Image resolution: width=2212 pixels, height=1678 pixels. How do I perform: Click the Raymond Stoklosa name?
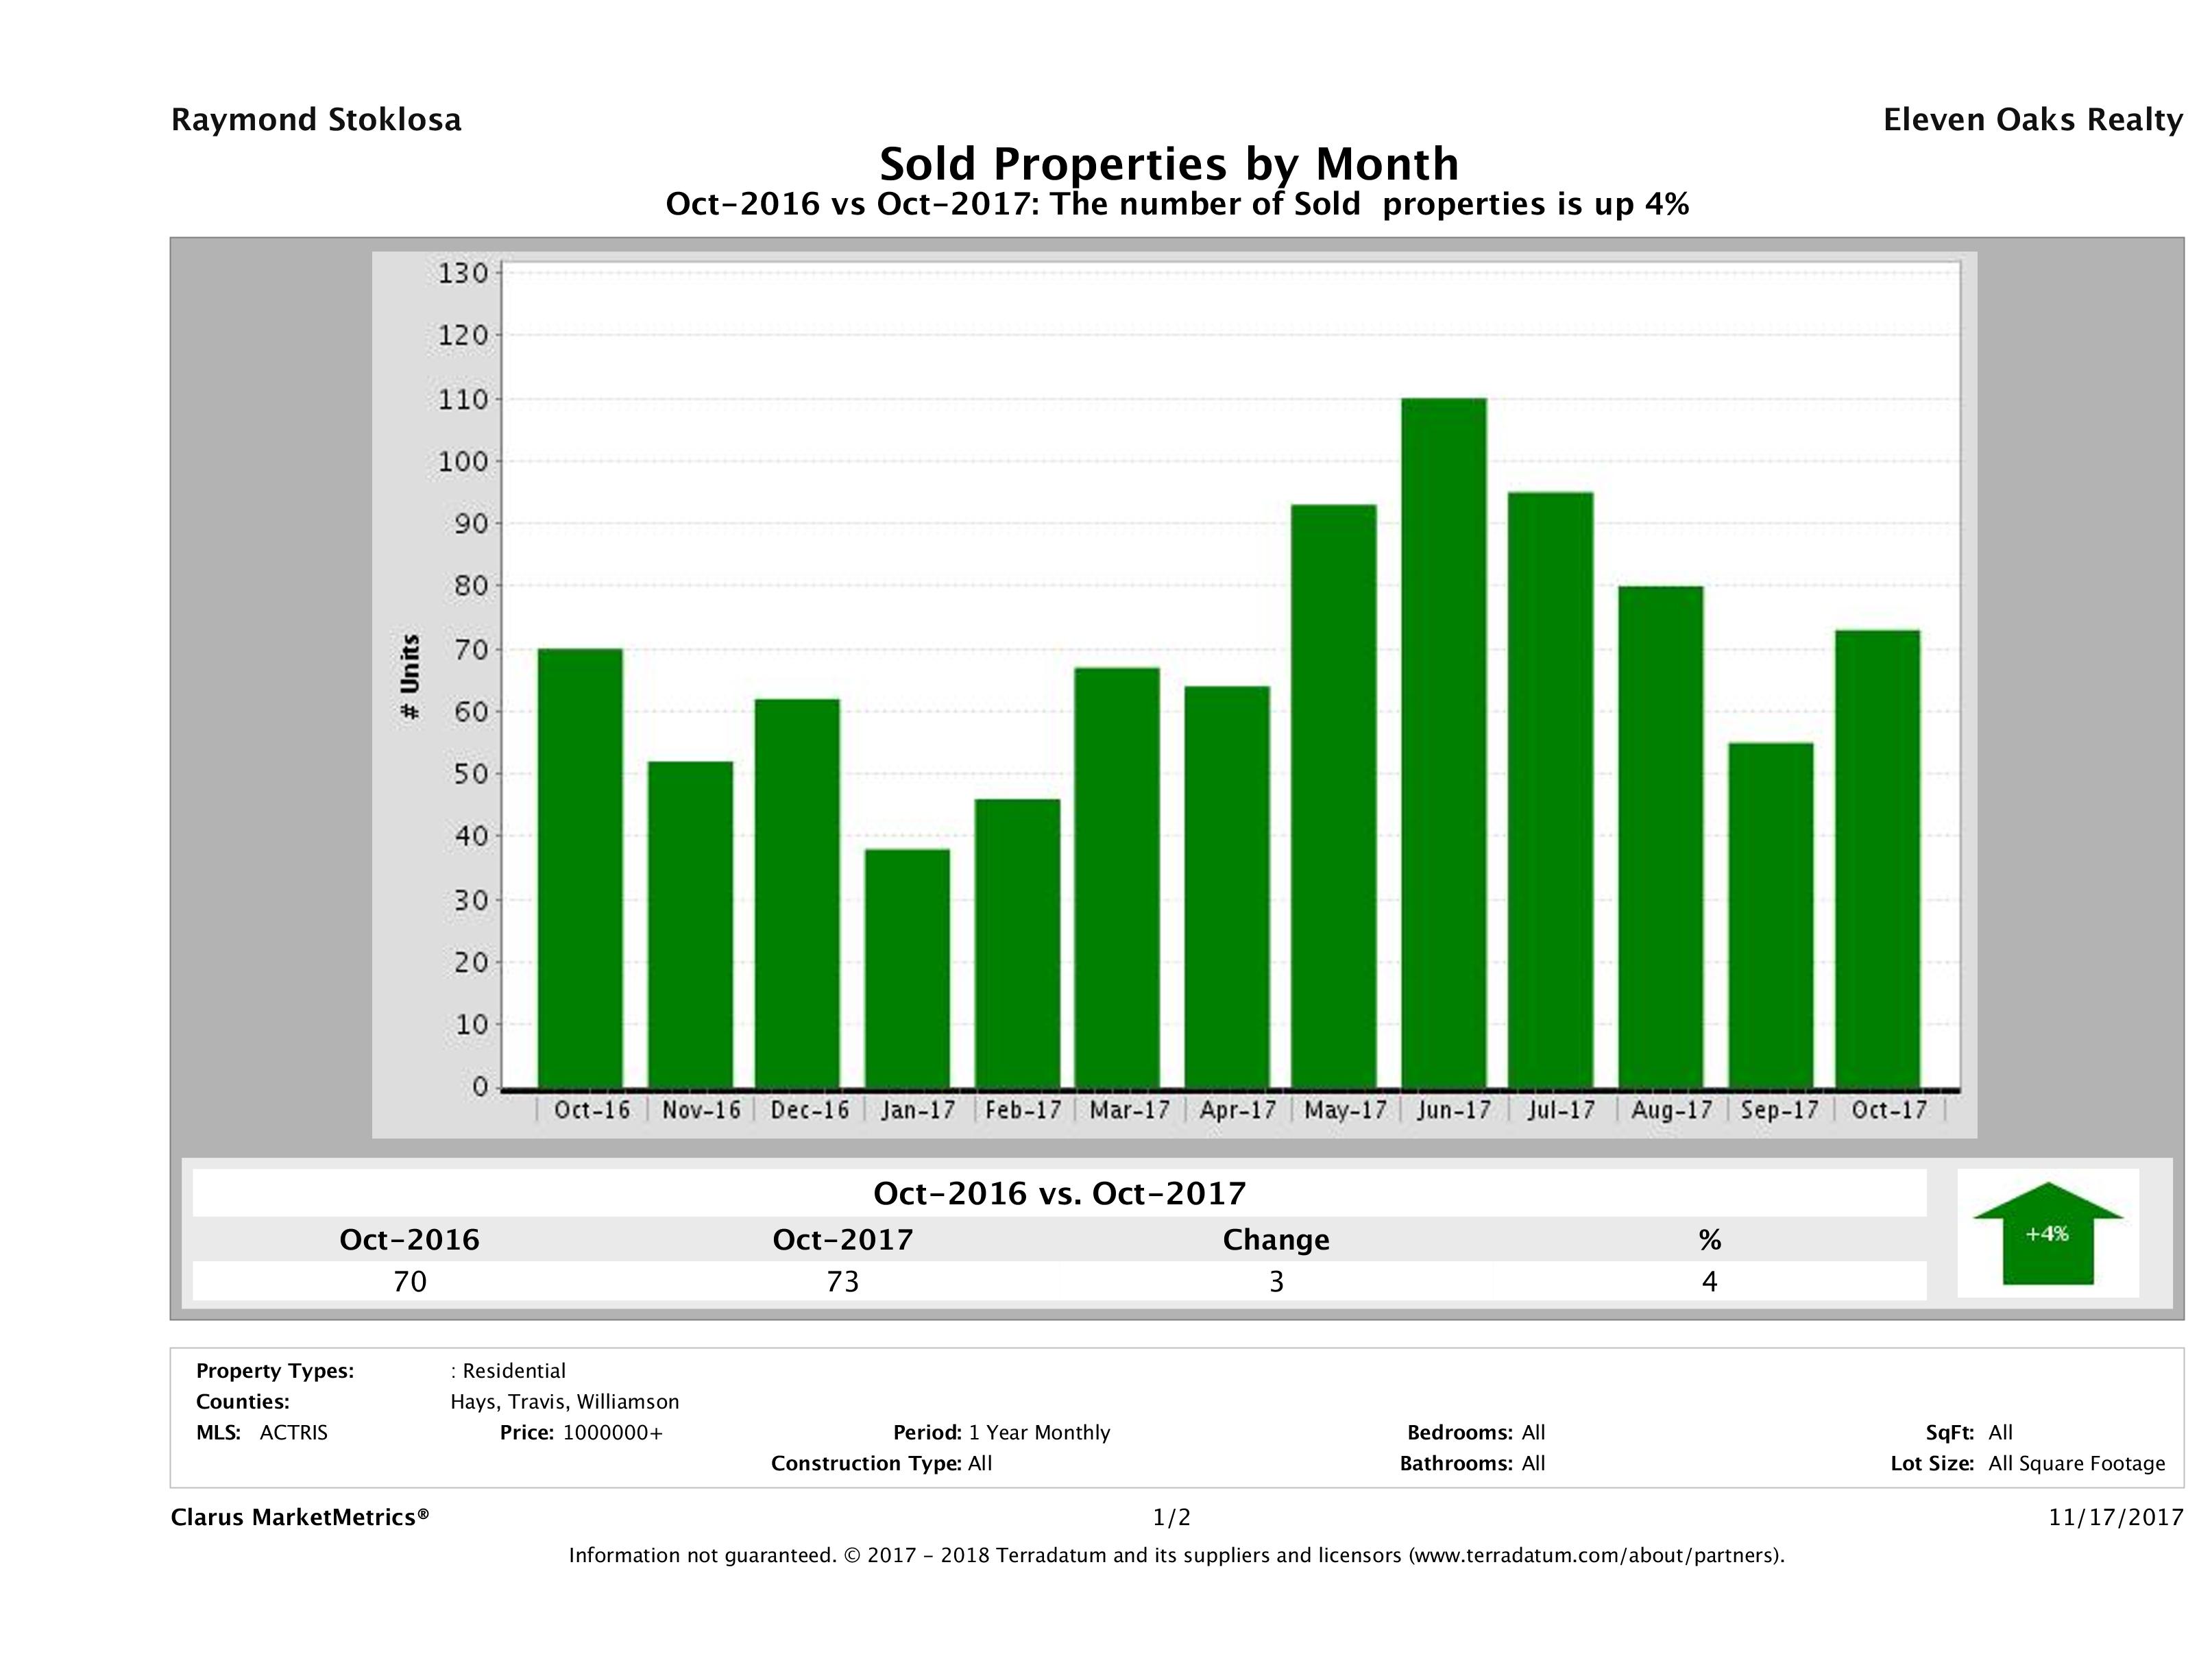click(x=316, y=120)
